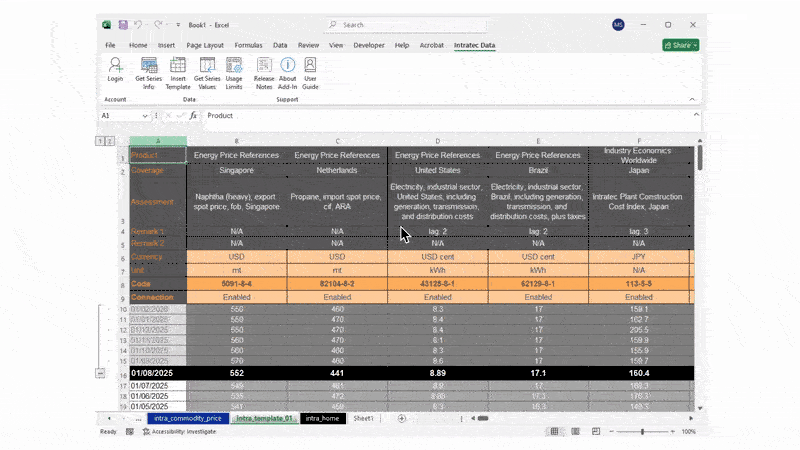Screen dimensions: 800x450
Task: Show outline level 2
Action: click(x=110, y=141)
